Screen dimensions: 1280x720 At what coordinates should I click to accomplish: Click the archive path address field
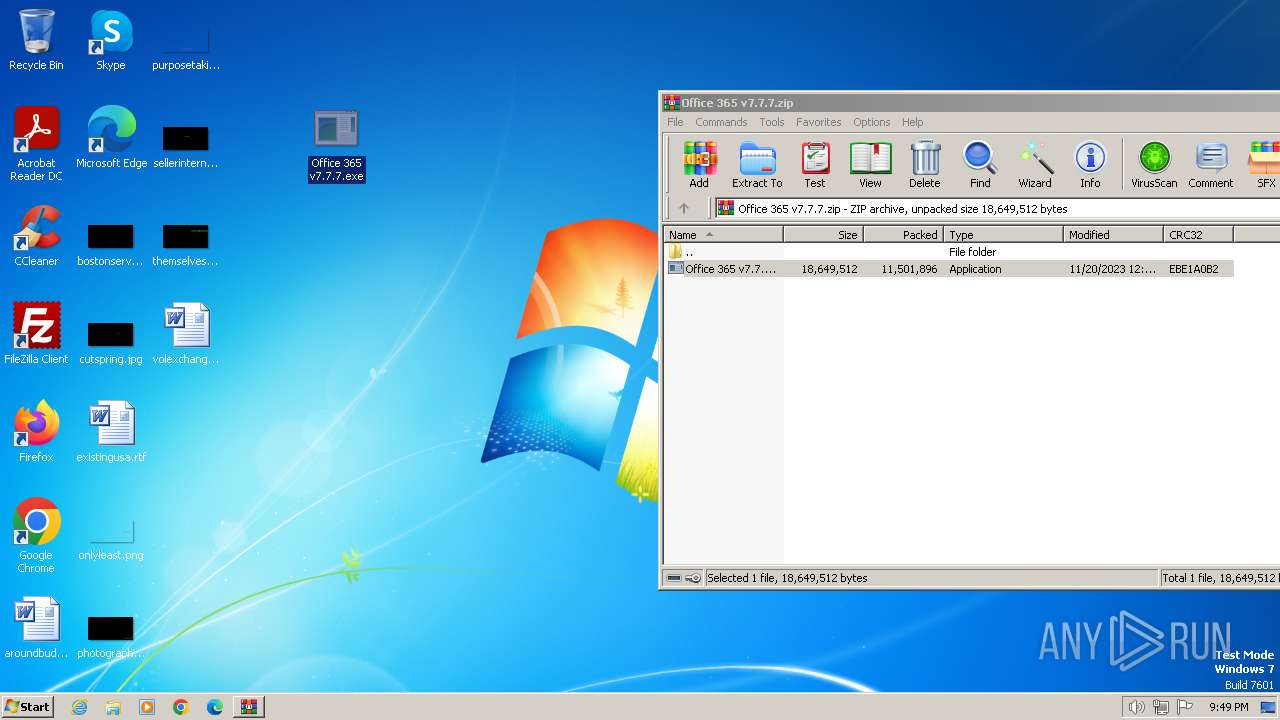click(998, 209)
